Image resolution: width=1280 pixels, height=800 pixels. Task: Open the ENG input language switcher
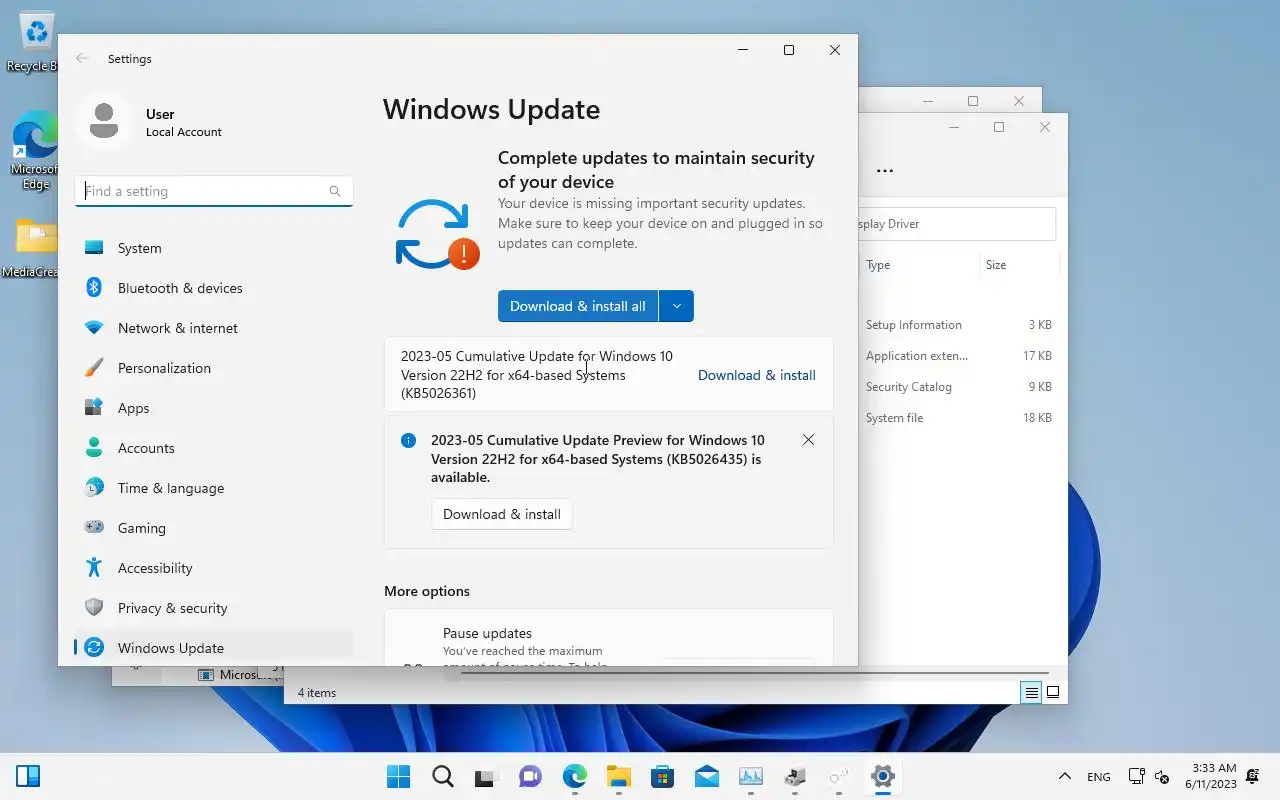(x=1098, y=777)
